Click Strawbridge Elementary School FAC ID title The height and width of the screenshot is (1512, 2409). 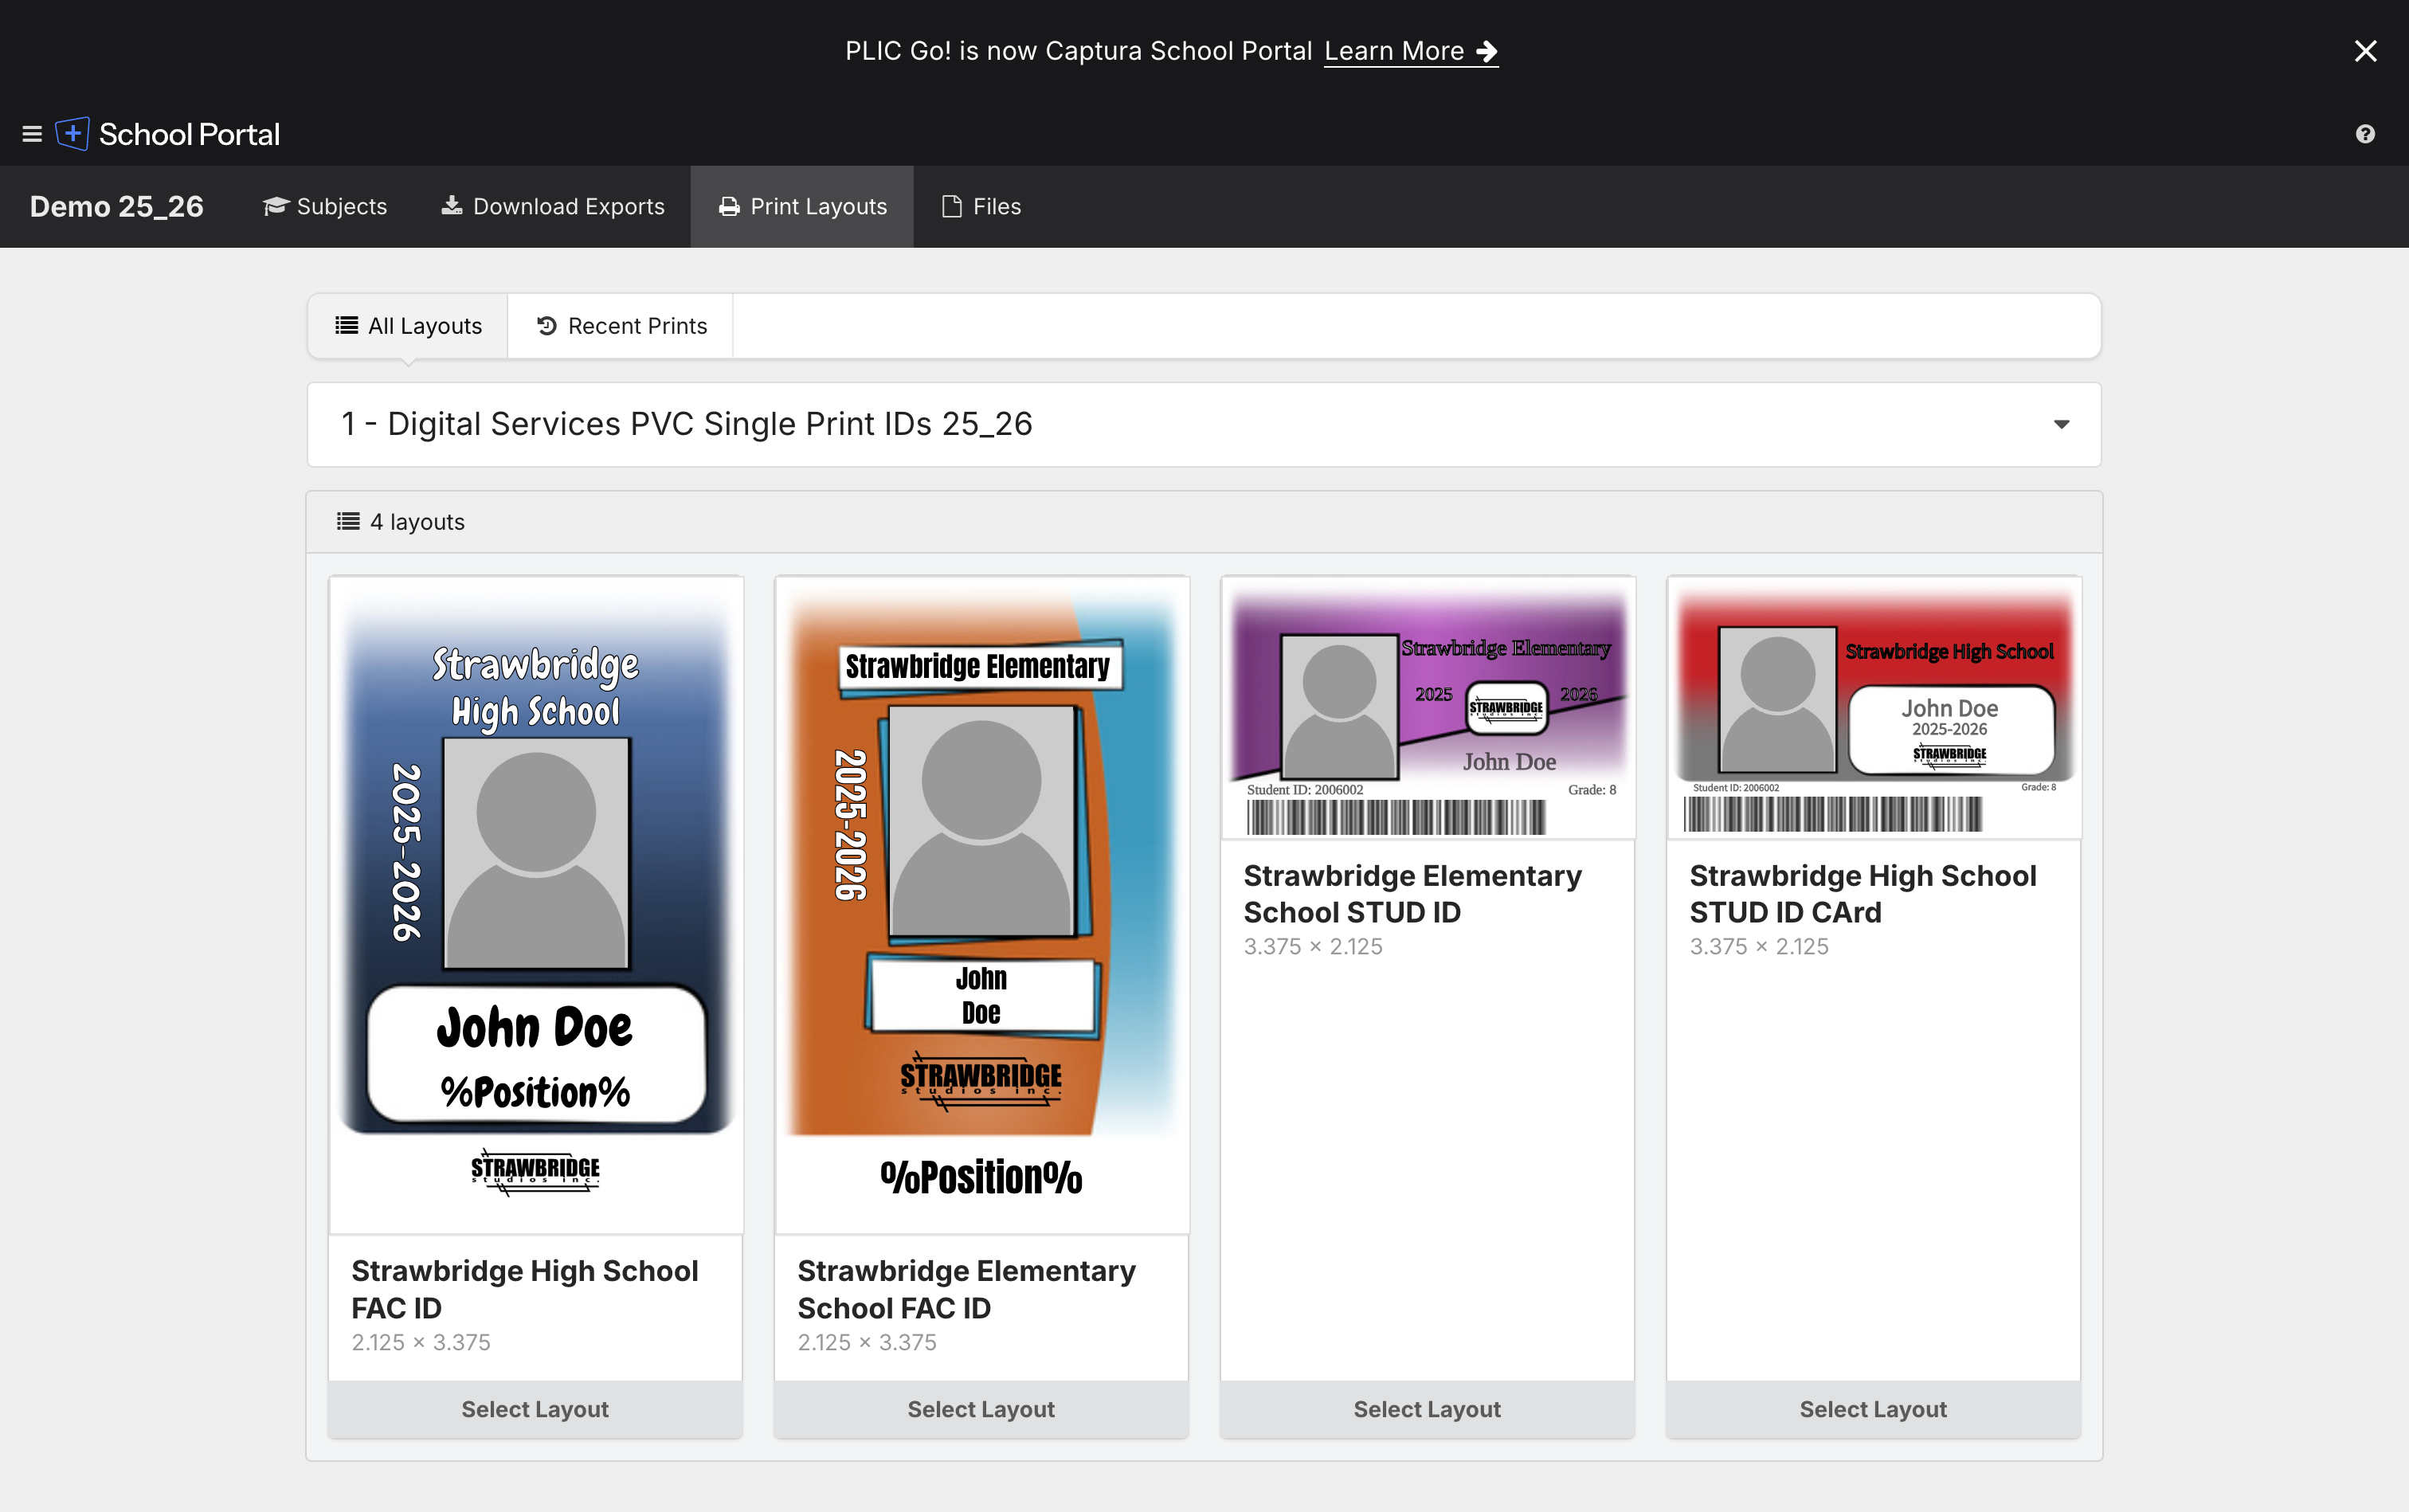click(966, 1289)
